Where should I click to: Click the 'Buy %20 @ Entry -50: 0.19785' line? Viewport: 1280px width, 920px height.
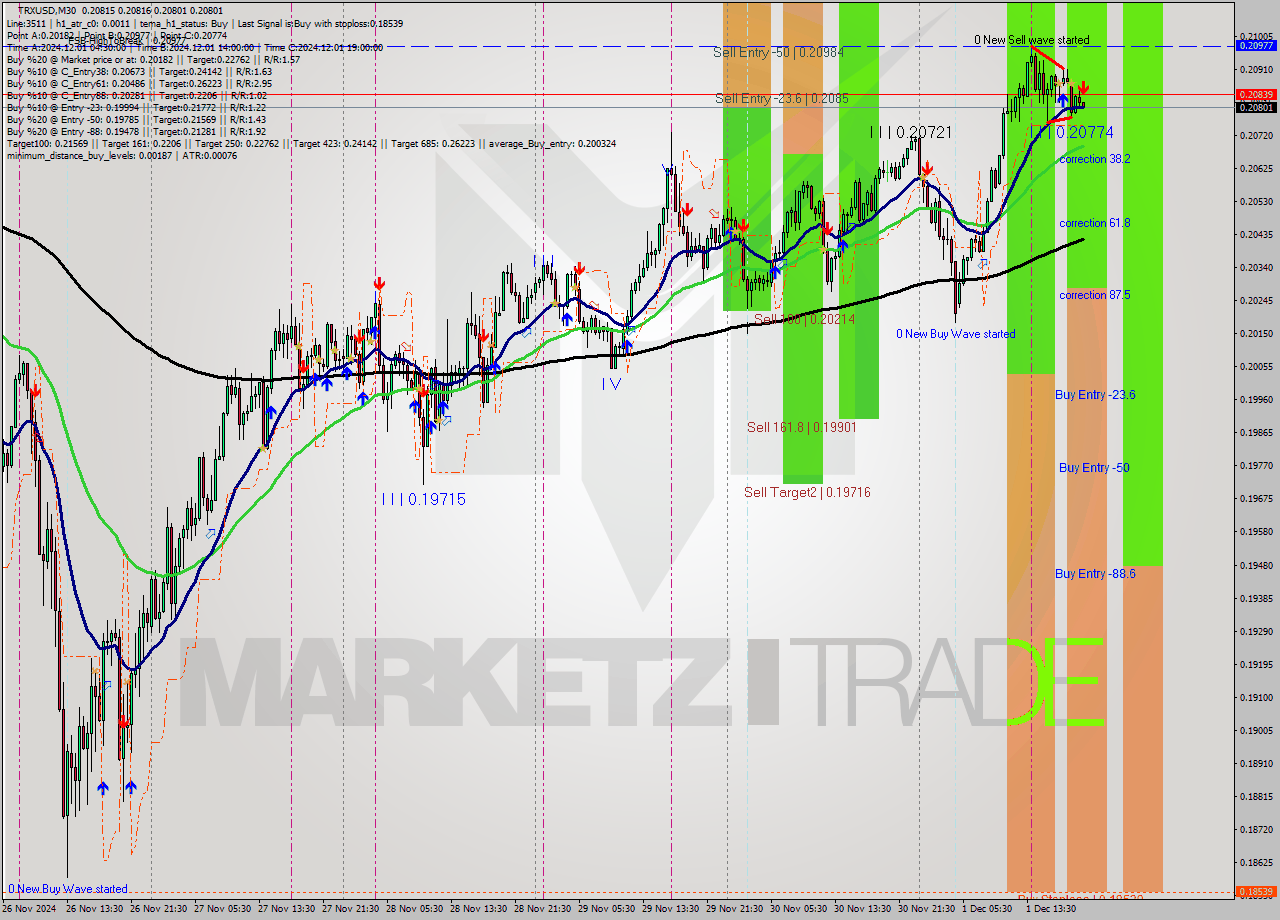[x=136, y=120]
